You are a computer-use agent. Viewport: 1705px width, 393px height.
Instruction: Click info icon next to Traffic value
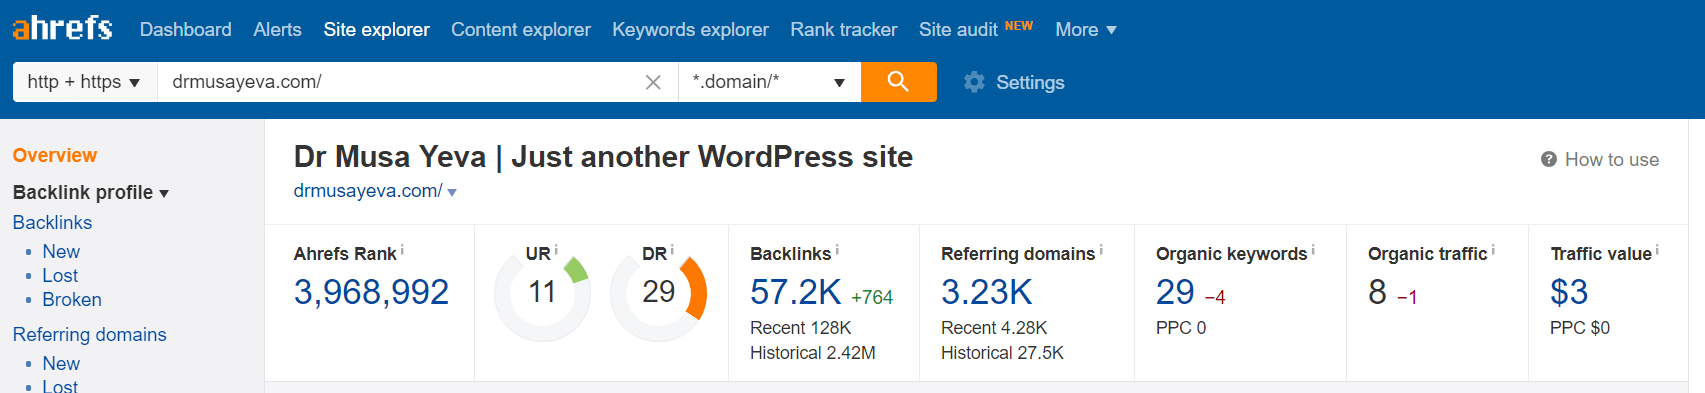(x=1657, y=250)
